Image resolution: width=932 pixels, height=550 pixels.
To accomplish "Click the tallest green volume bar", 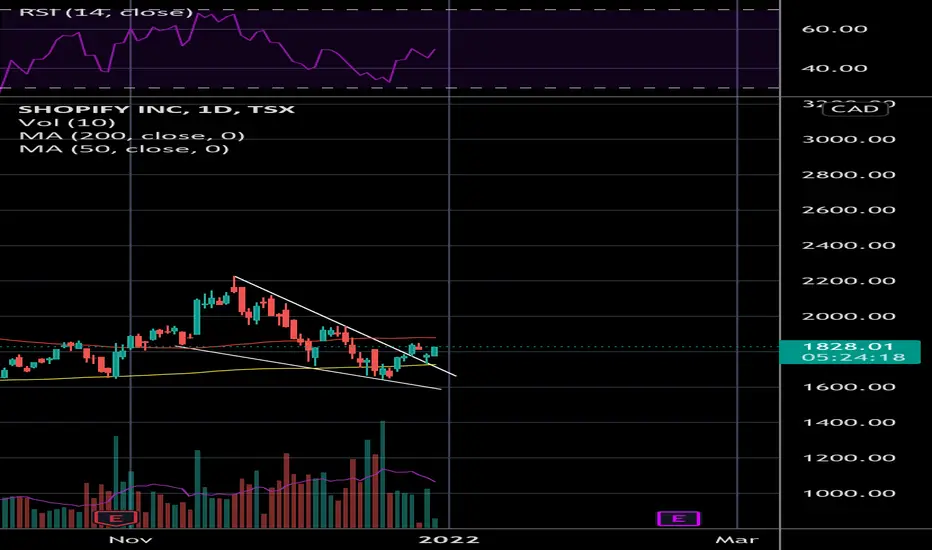I will coord(382,474).
